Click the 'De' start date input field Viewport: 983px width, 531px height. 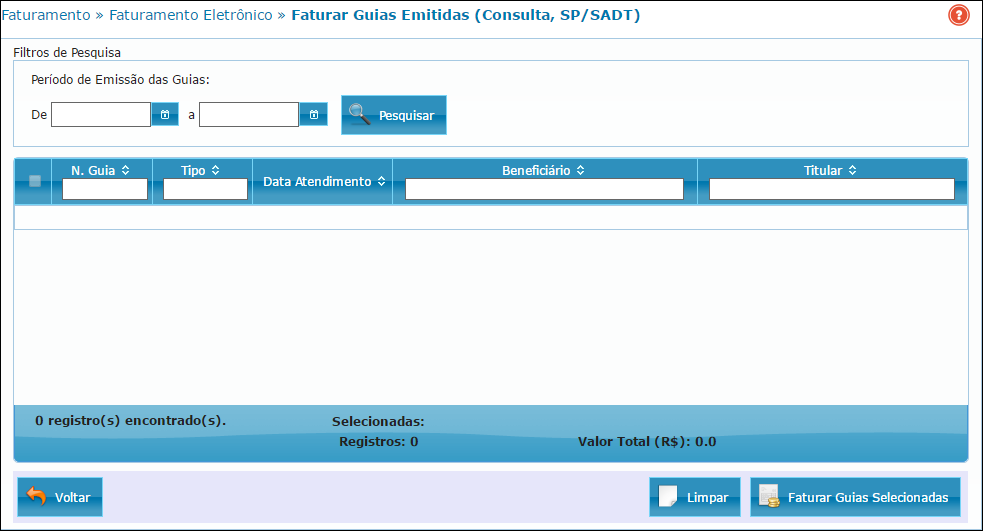tap(101, 115)
